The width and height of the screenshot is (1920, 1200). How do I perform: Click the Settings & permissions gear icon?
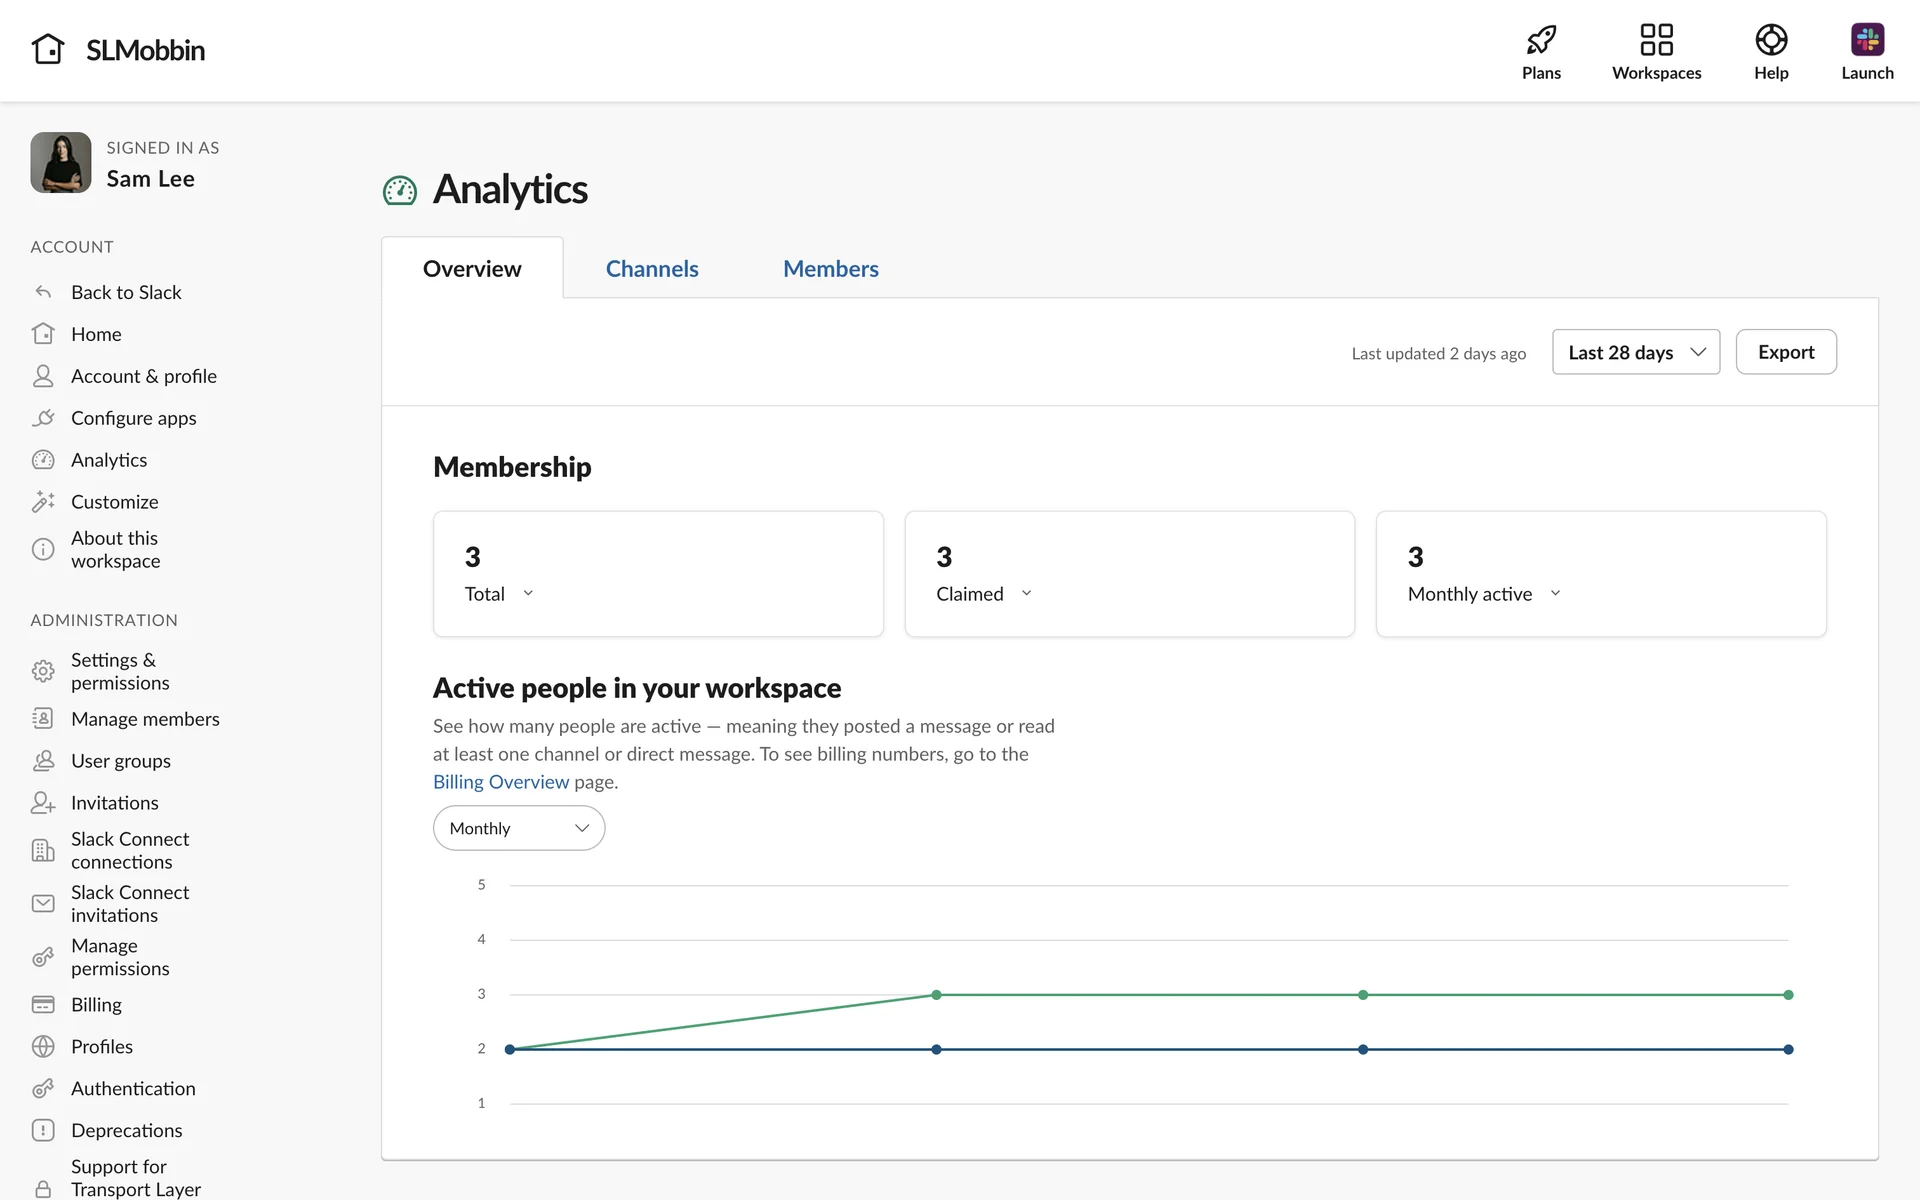pyautogui.click(x=43, y=671)
